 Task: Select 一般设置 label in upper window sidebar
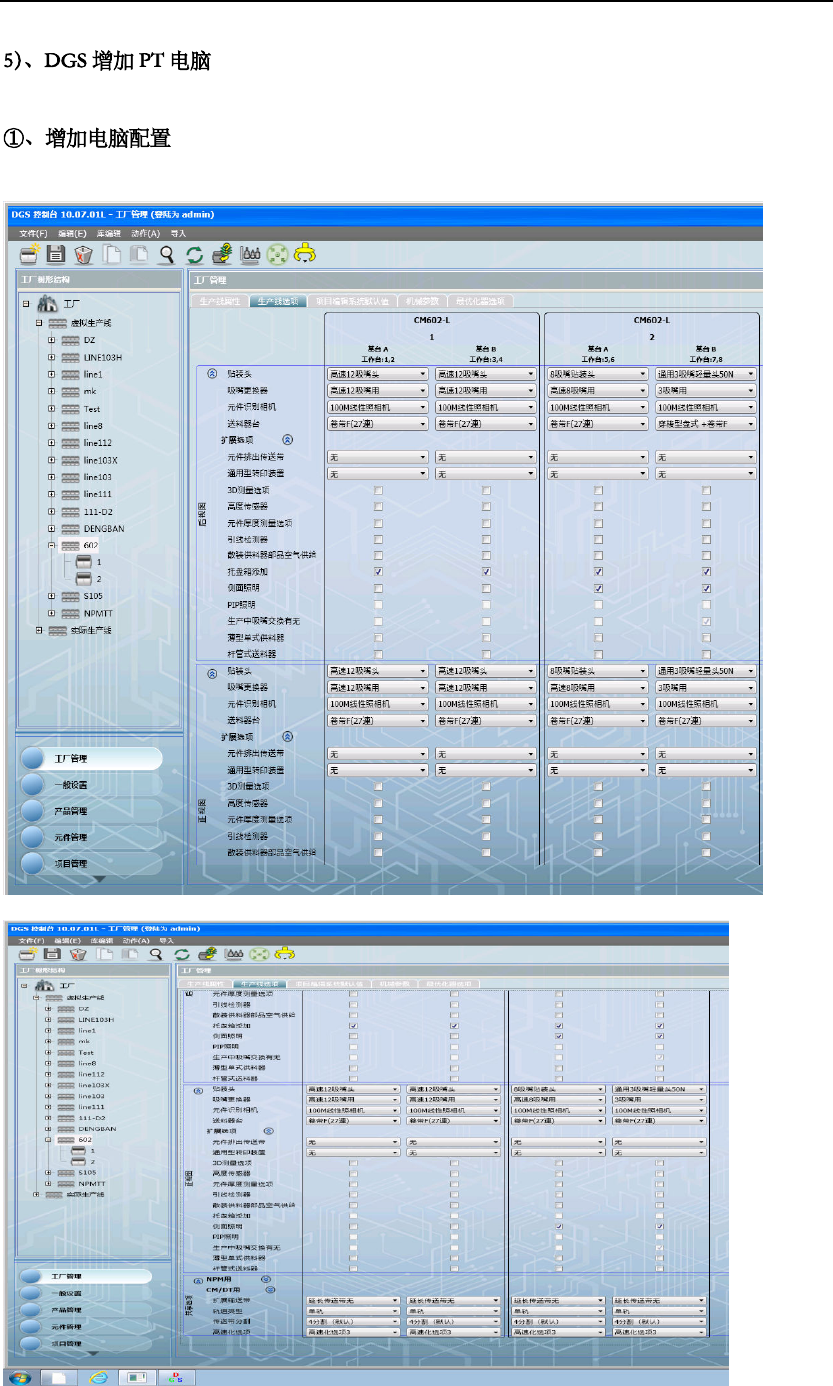[x=70, y=785]
